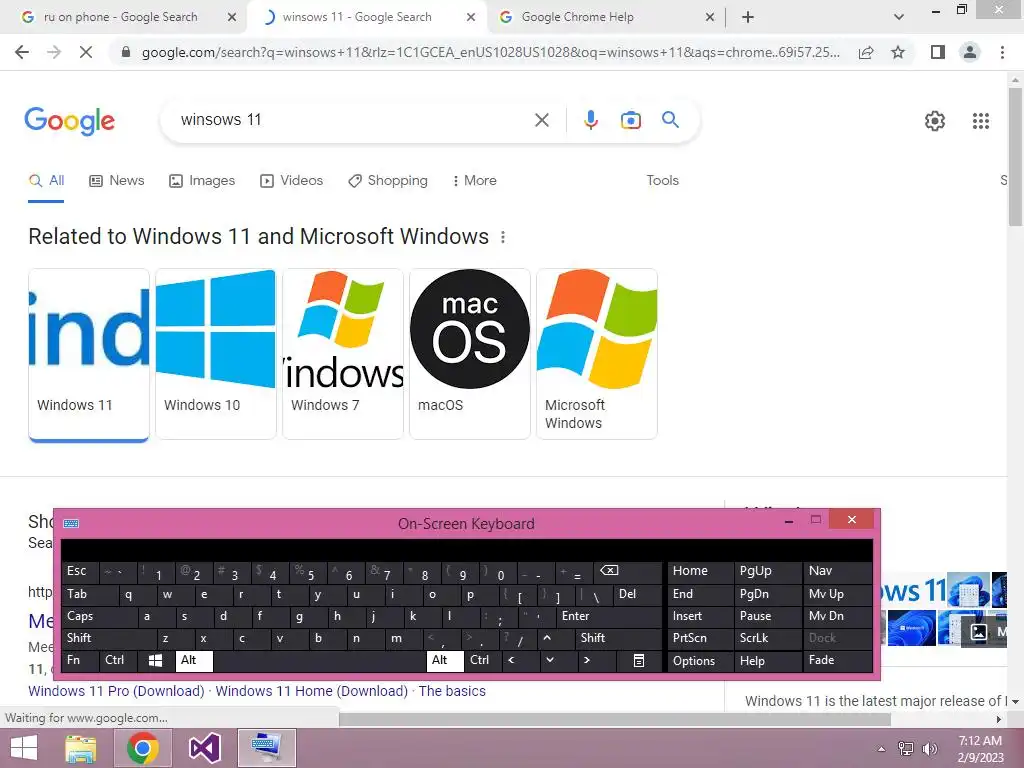This screenshot has height=768, width=1024.
Task: Open volume control in system tray
Action: click(930, 749)
